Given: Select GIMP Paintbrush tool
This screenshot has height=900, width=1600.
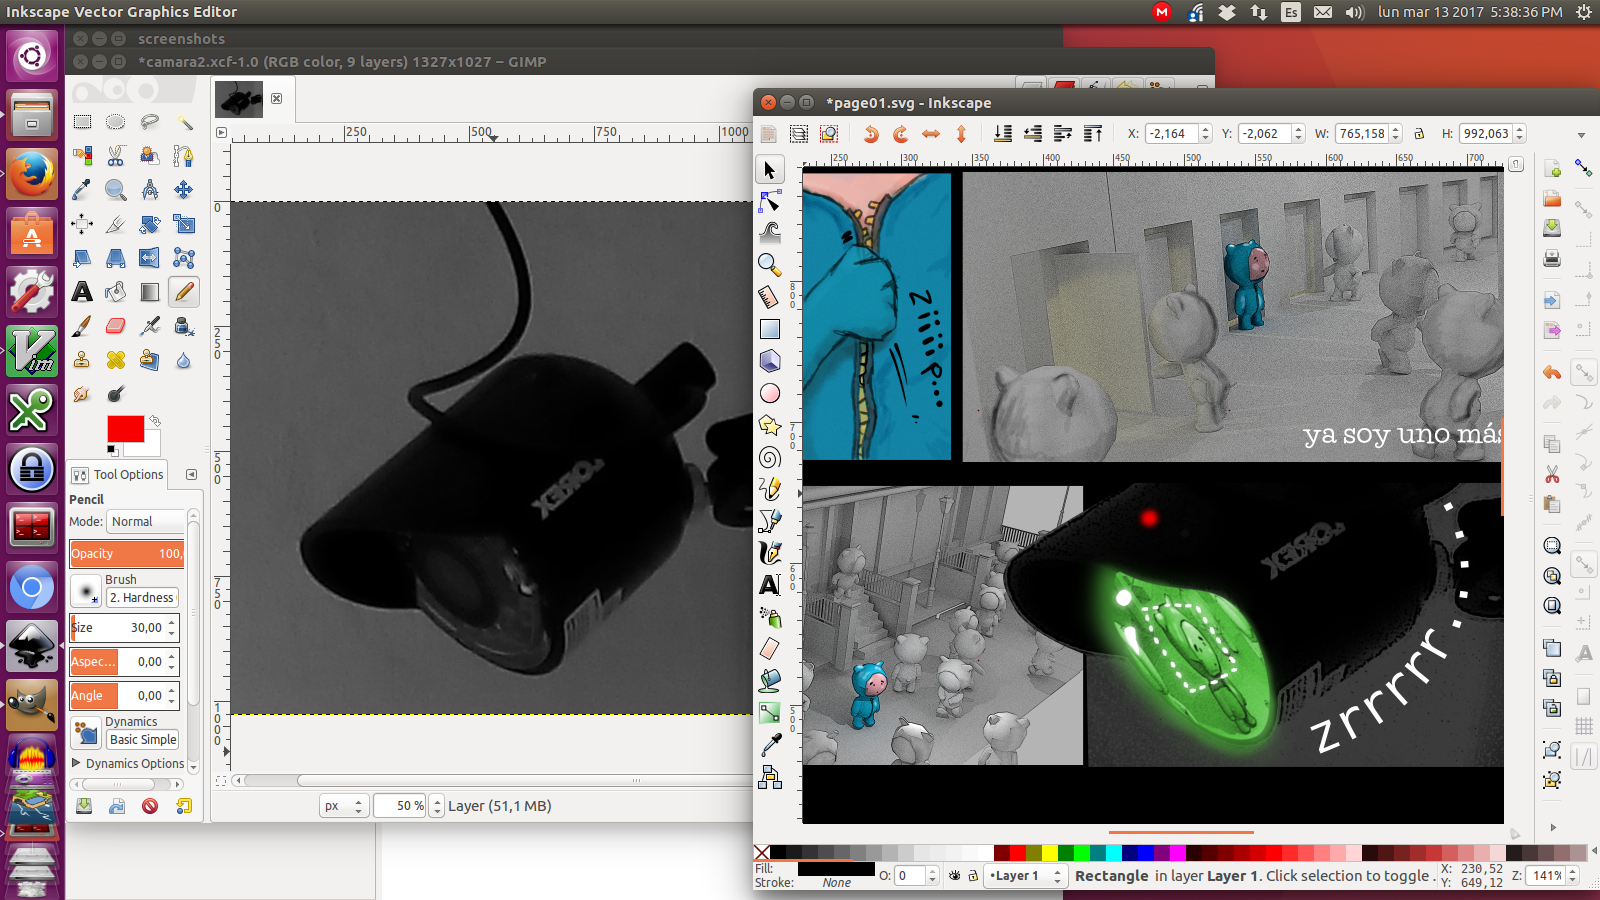Looking at the screenshot, I should 82,326.
